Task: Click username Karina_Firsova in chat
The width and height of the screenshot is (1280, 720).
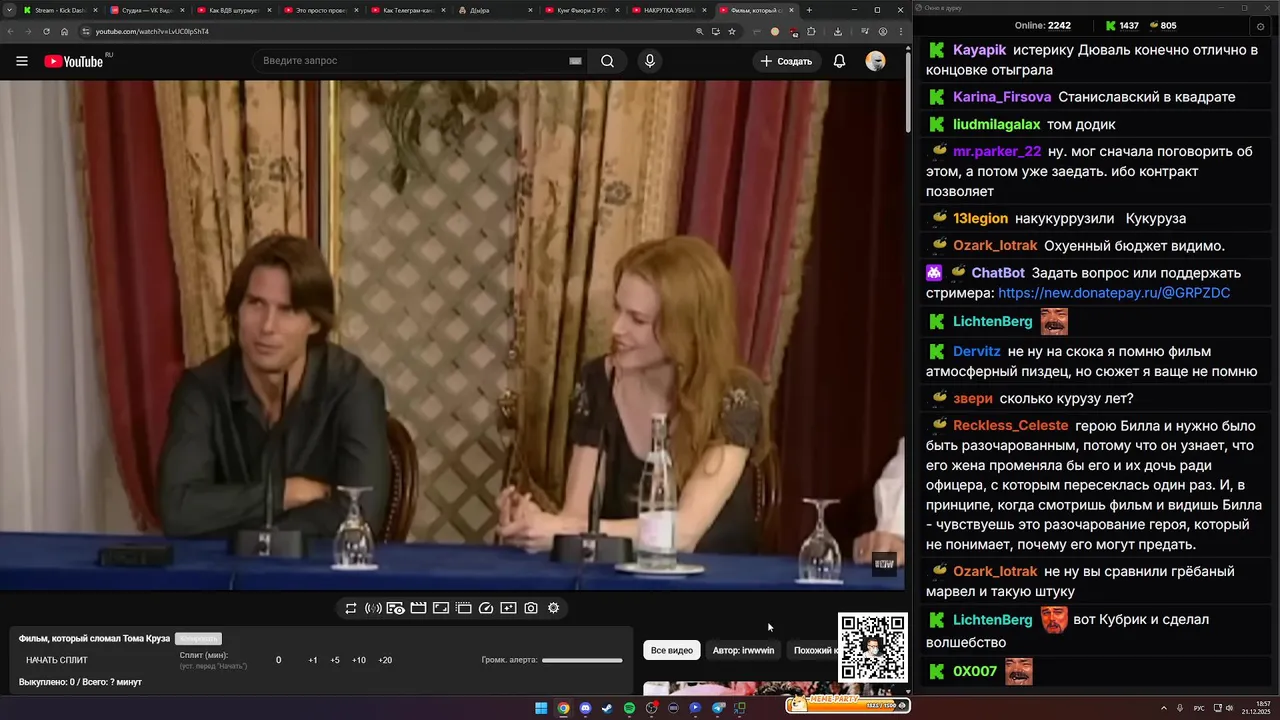Action: (1002, 97)
